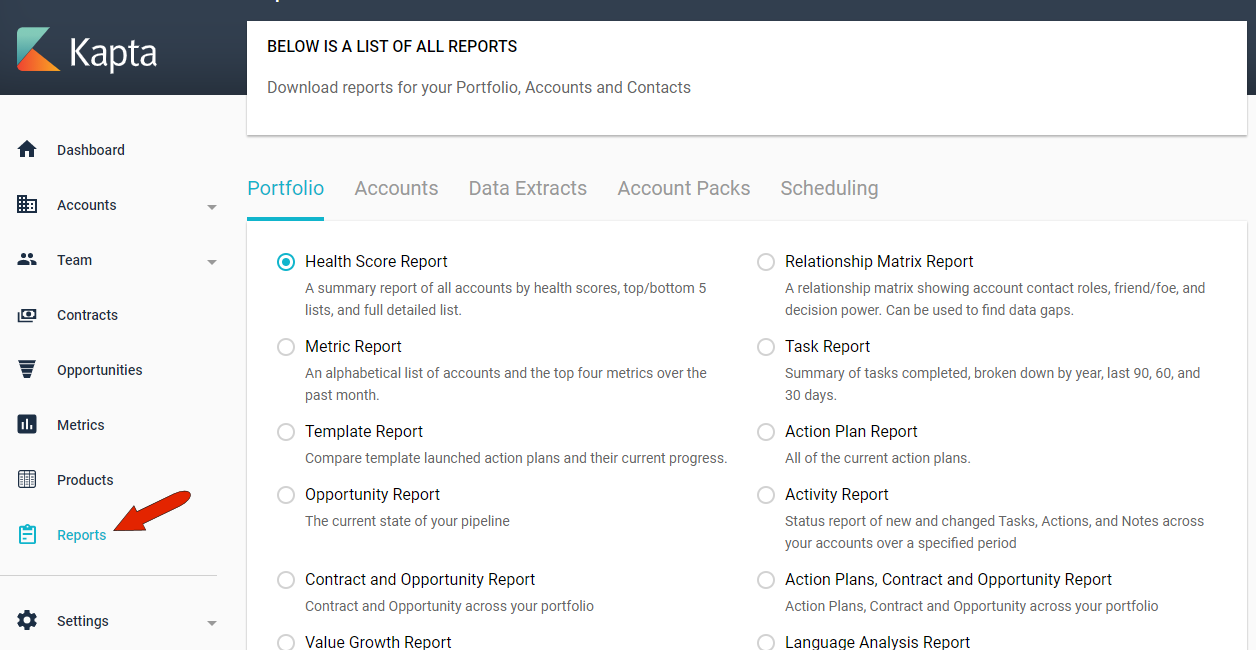This screenshot has height=650, width=1256.
Task: Select the Metric Report radio button
Action: [x=286, y=347]
